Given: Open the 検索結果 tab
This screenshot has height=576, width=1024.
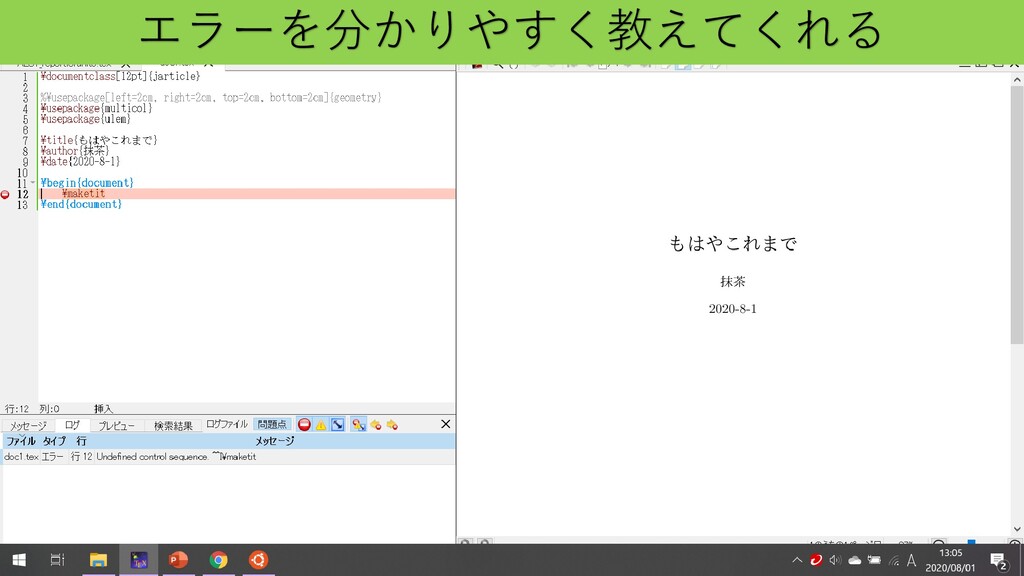Looking at the screenshot, I should (x=173, y=425).
